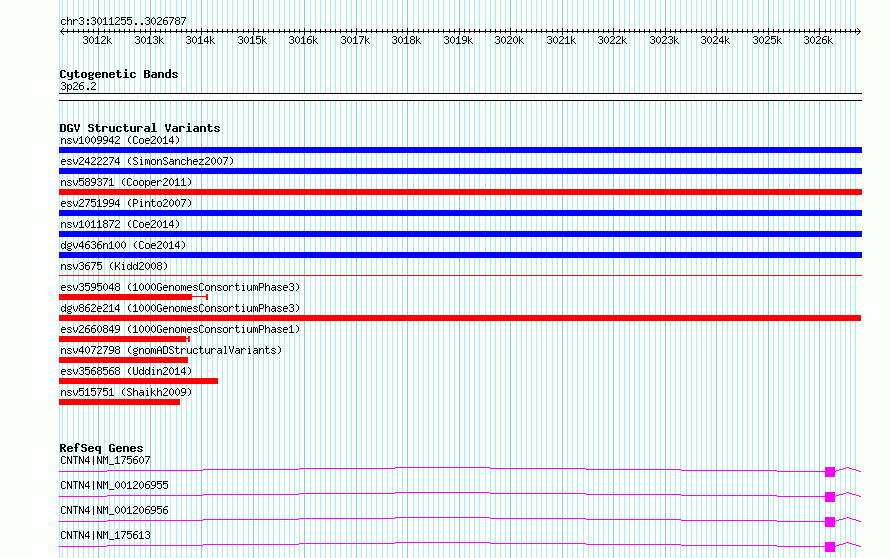Select the thin red line for nsv3675
Viewport: 890px width, 558px height.
tap(460, 276)
